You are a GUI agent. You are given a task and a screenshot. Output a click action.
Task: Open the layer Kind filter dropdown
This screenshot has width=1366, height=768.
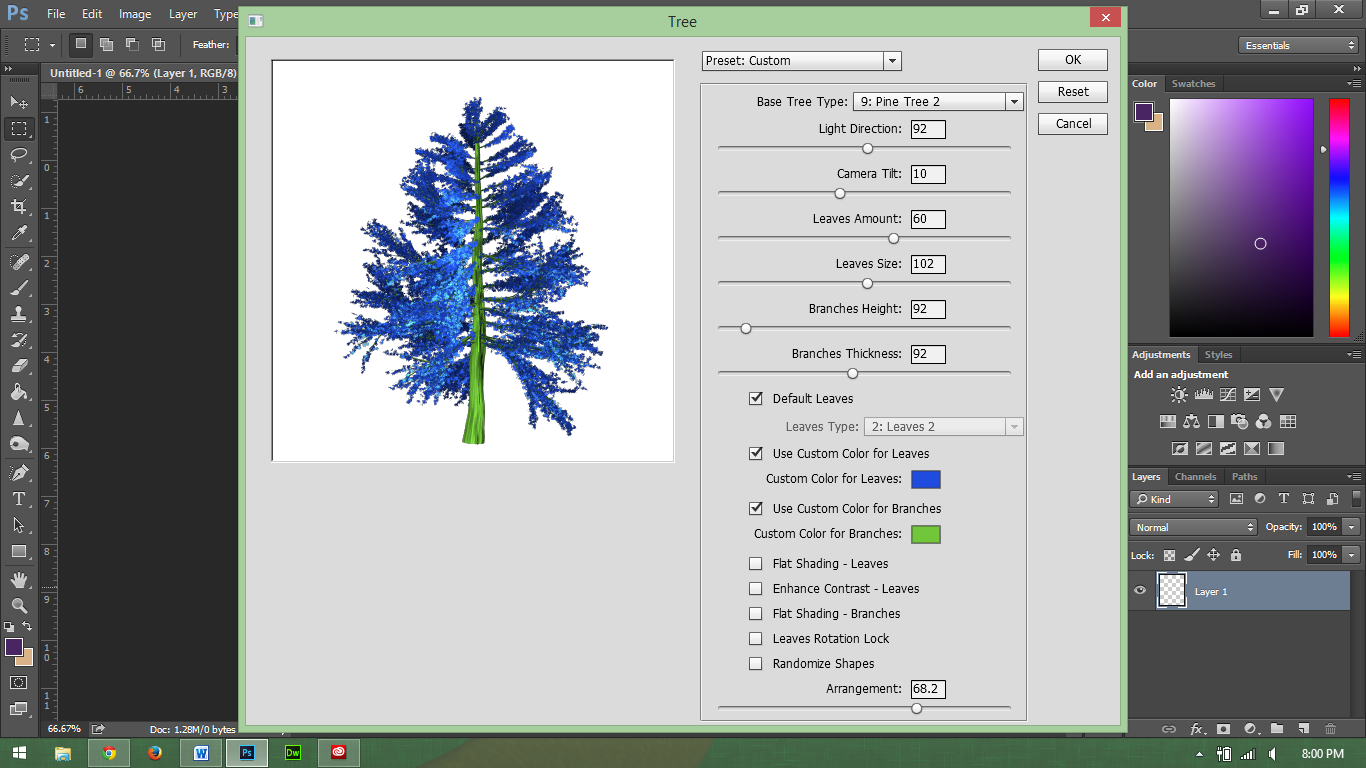1176,499
